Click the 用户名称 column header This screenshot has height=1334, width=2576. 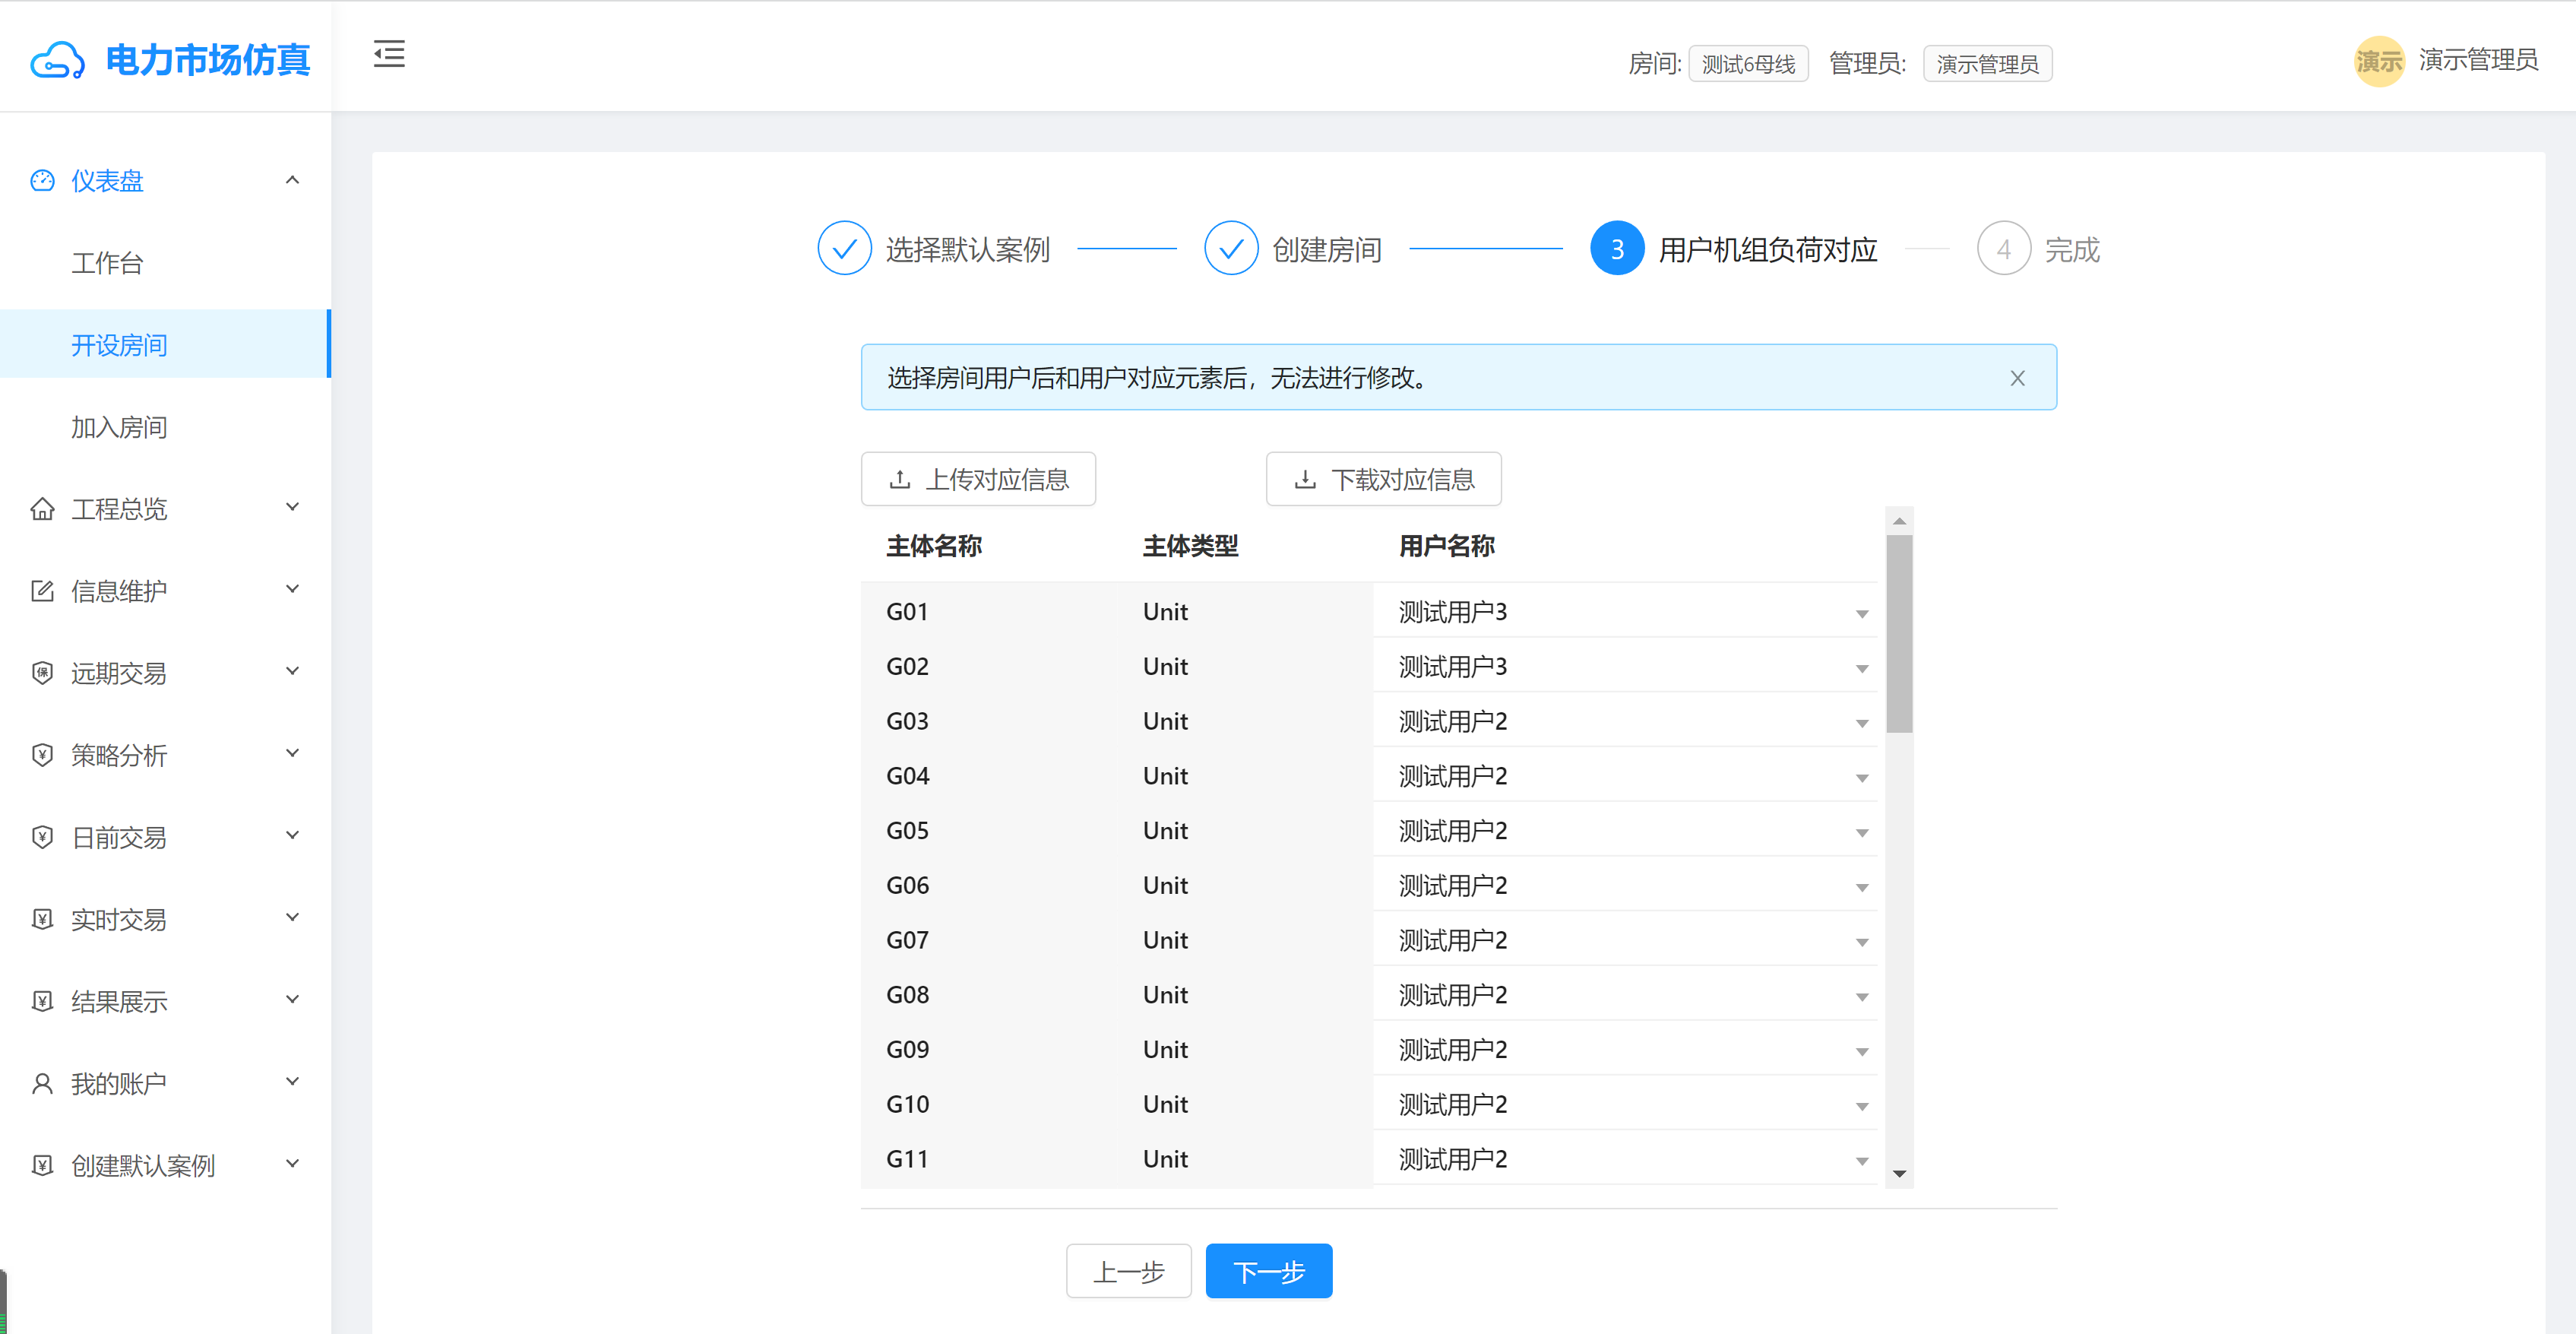click(1446, 546)
